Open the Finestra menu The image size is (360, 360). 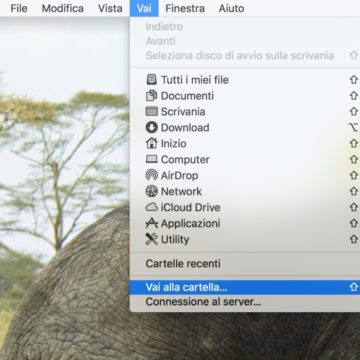(x=186, y=8)
